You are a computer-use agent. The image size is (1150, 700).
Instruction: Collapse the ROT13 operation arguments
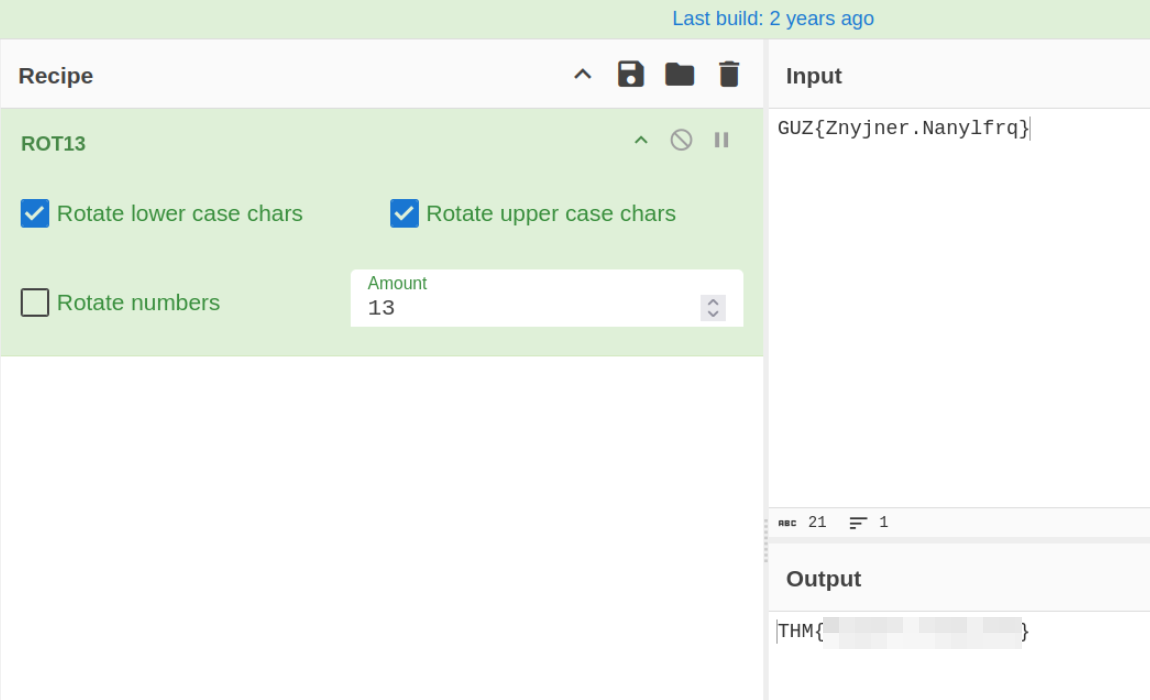[x=641, y=140]
